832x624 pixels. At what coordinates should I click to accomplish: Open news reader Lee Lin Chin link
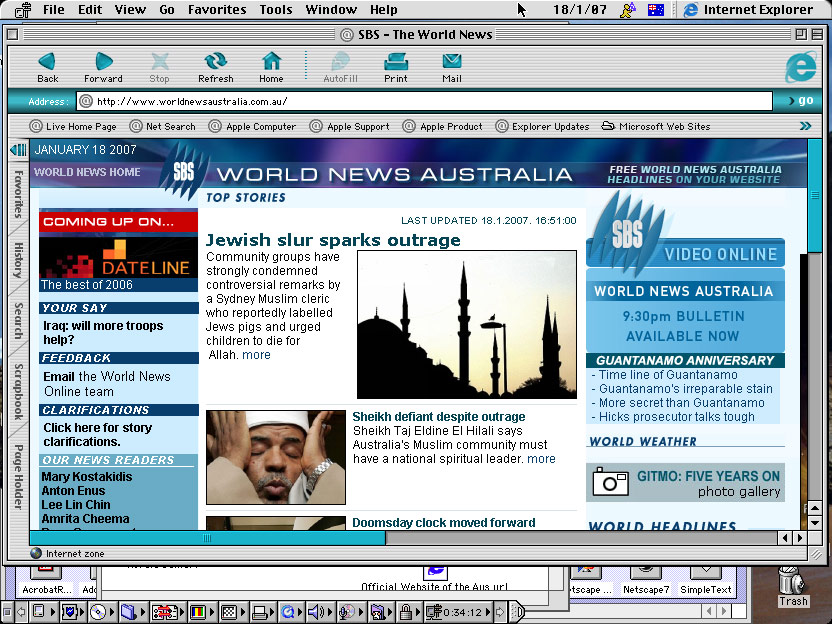point(76,505)
